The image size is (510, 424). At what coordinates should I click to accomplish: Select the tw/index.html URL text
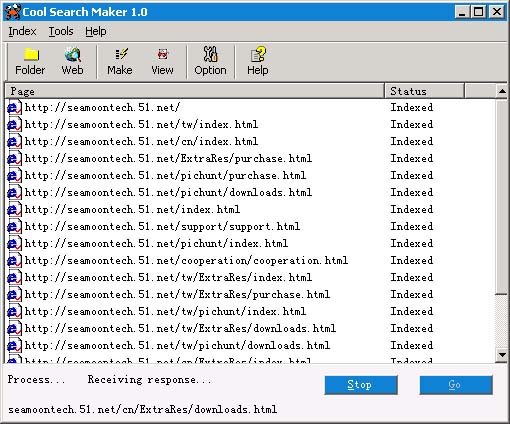(141, 124)
